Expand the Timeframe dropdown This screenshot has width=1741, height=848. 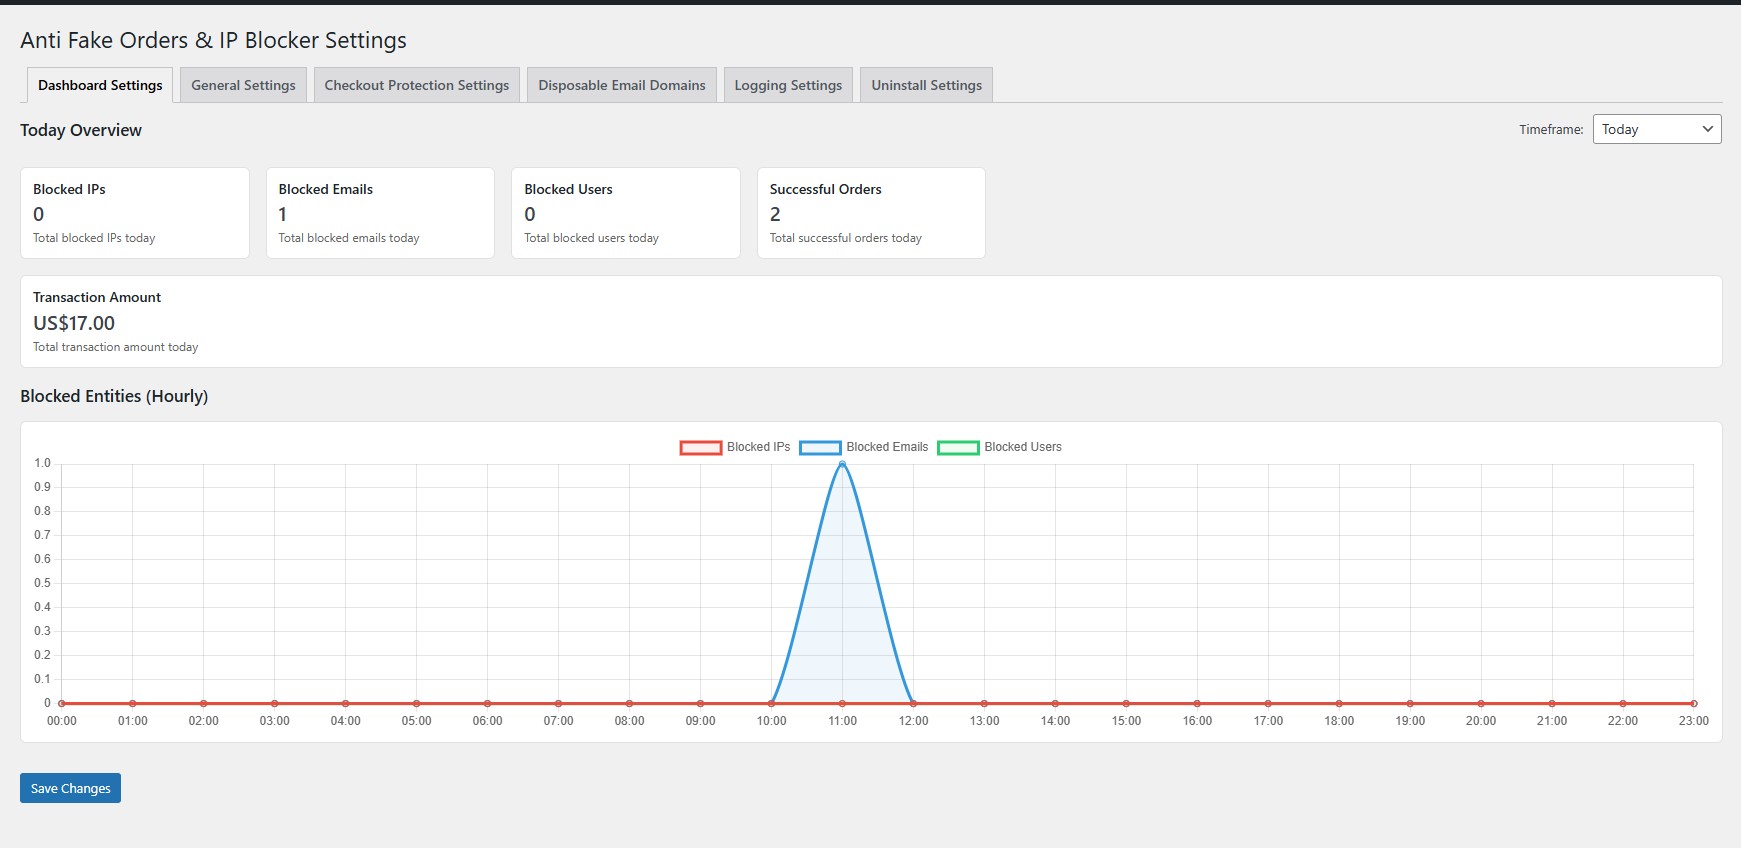(x=1656, y=129)
